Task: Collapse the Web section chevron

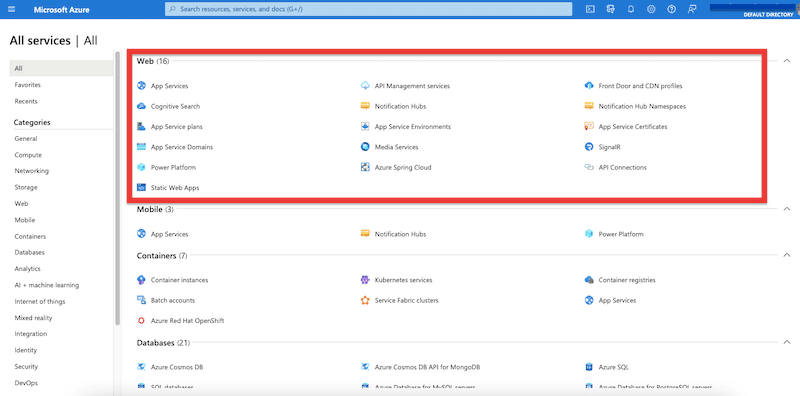Action: 786,61
